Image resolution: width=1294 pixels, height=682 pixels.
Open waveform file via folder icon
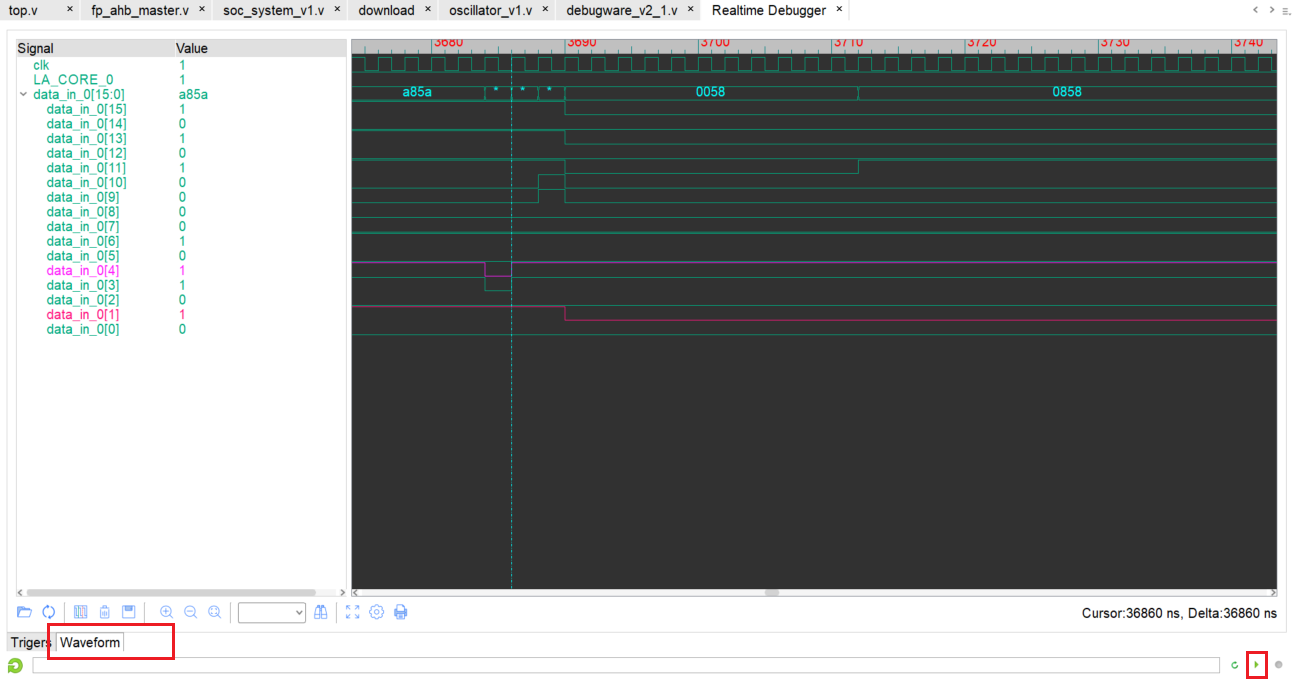coord(25,612)
